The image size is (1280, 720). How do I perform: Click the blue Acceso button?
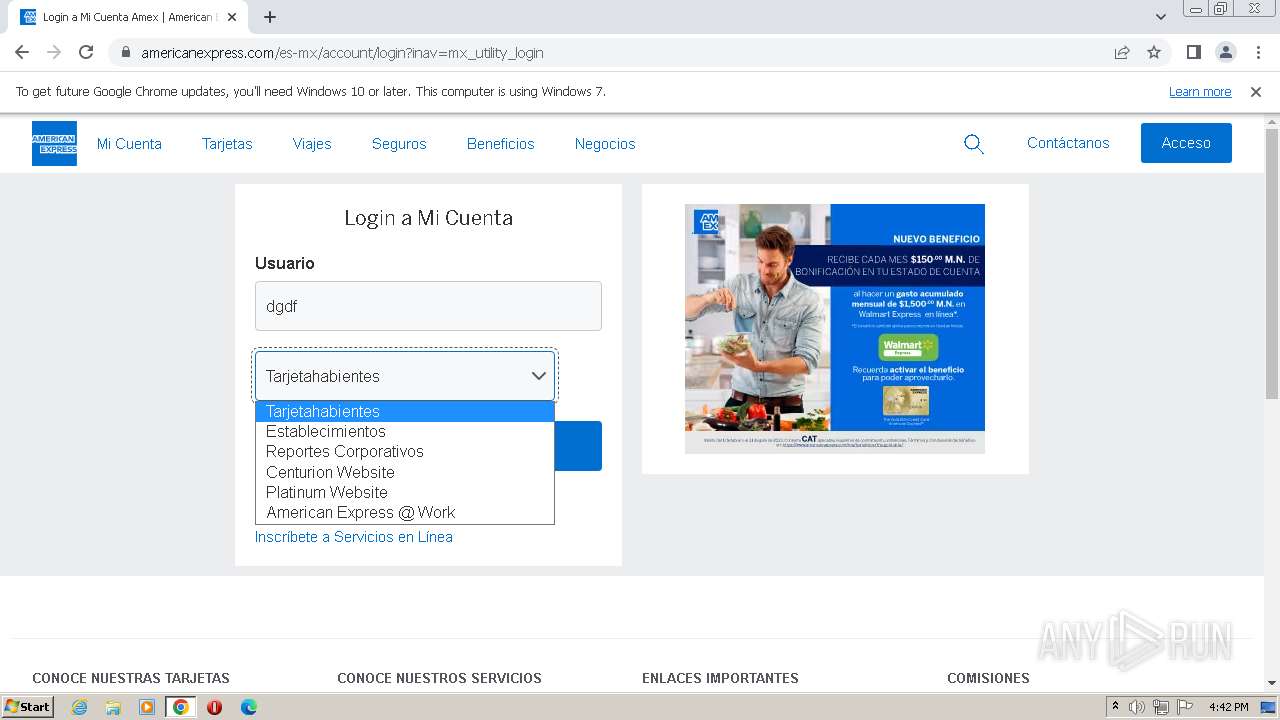pyautogui.click(x=1186, y=143)
